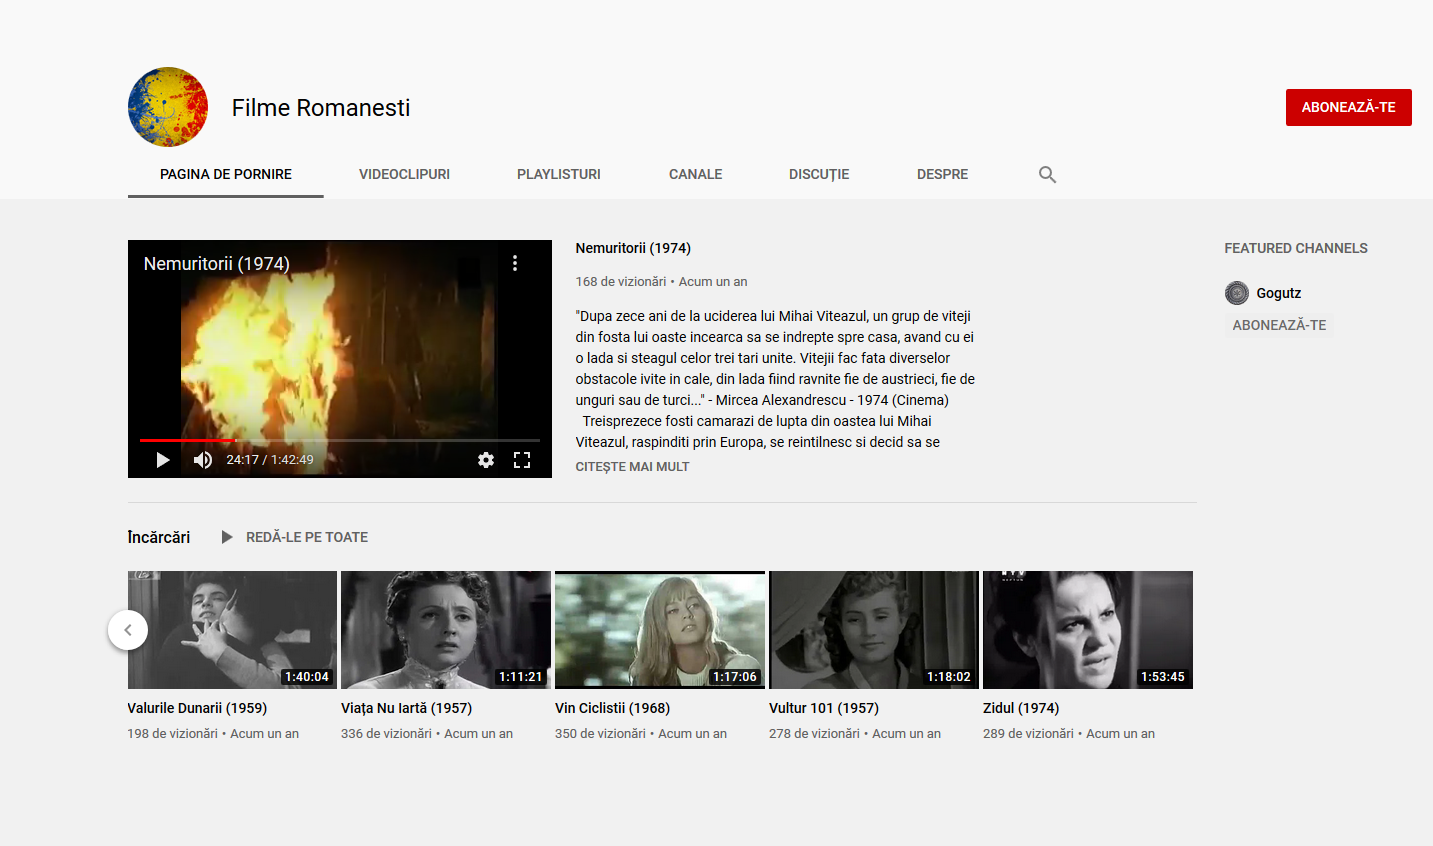Viewport: 1433px width, 846px height.
Task: Play the Nemuritorii video
Action: (163, 460)
